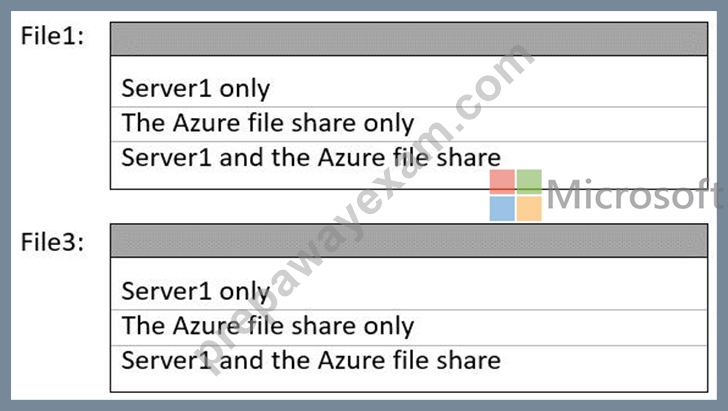Click the yellow square of Microsoft logo
The image size is (728, 411).
pos(529,209)
